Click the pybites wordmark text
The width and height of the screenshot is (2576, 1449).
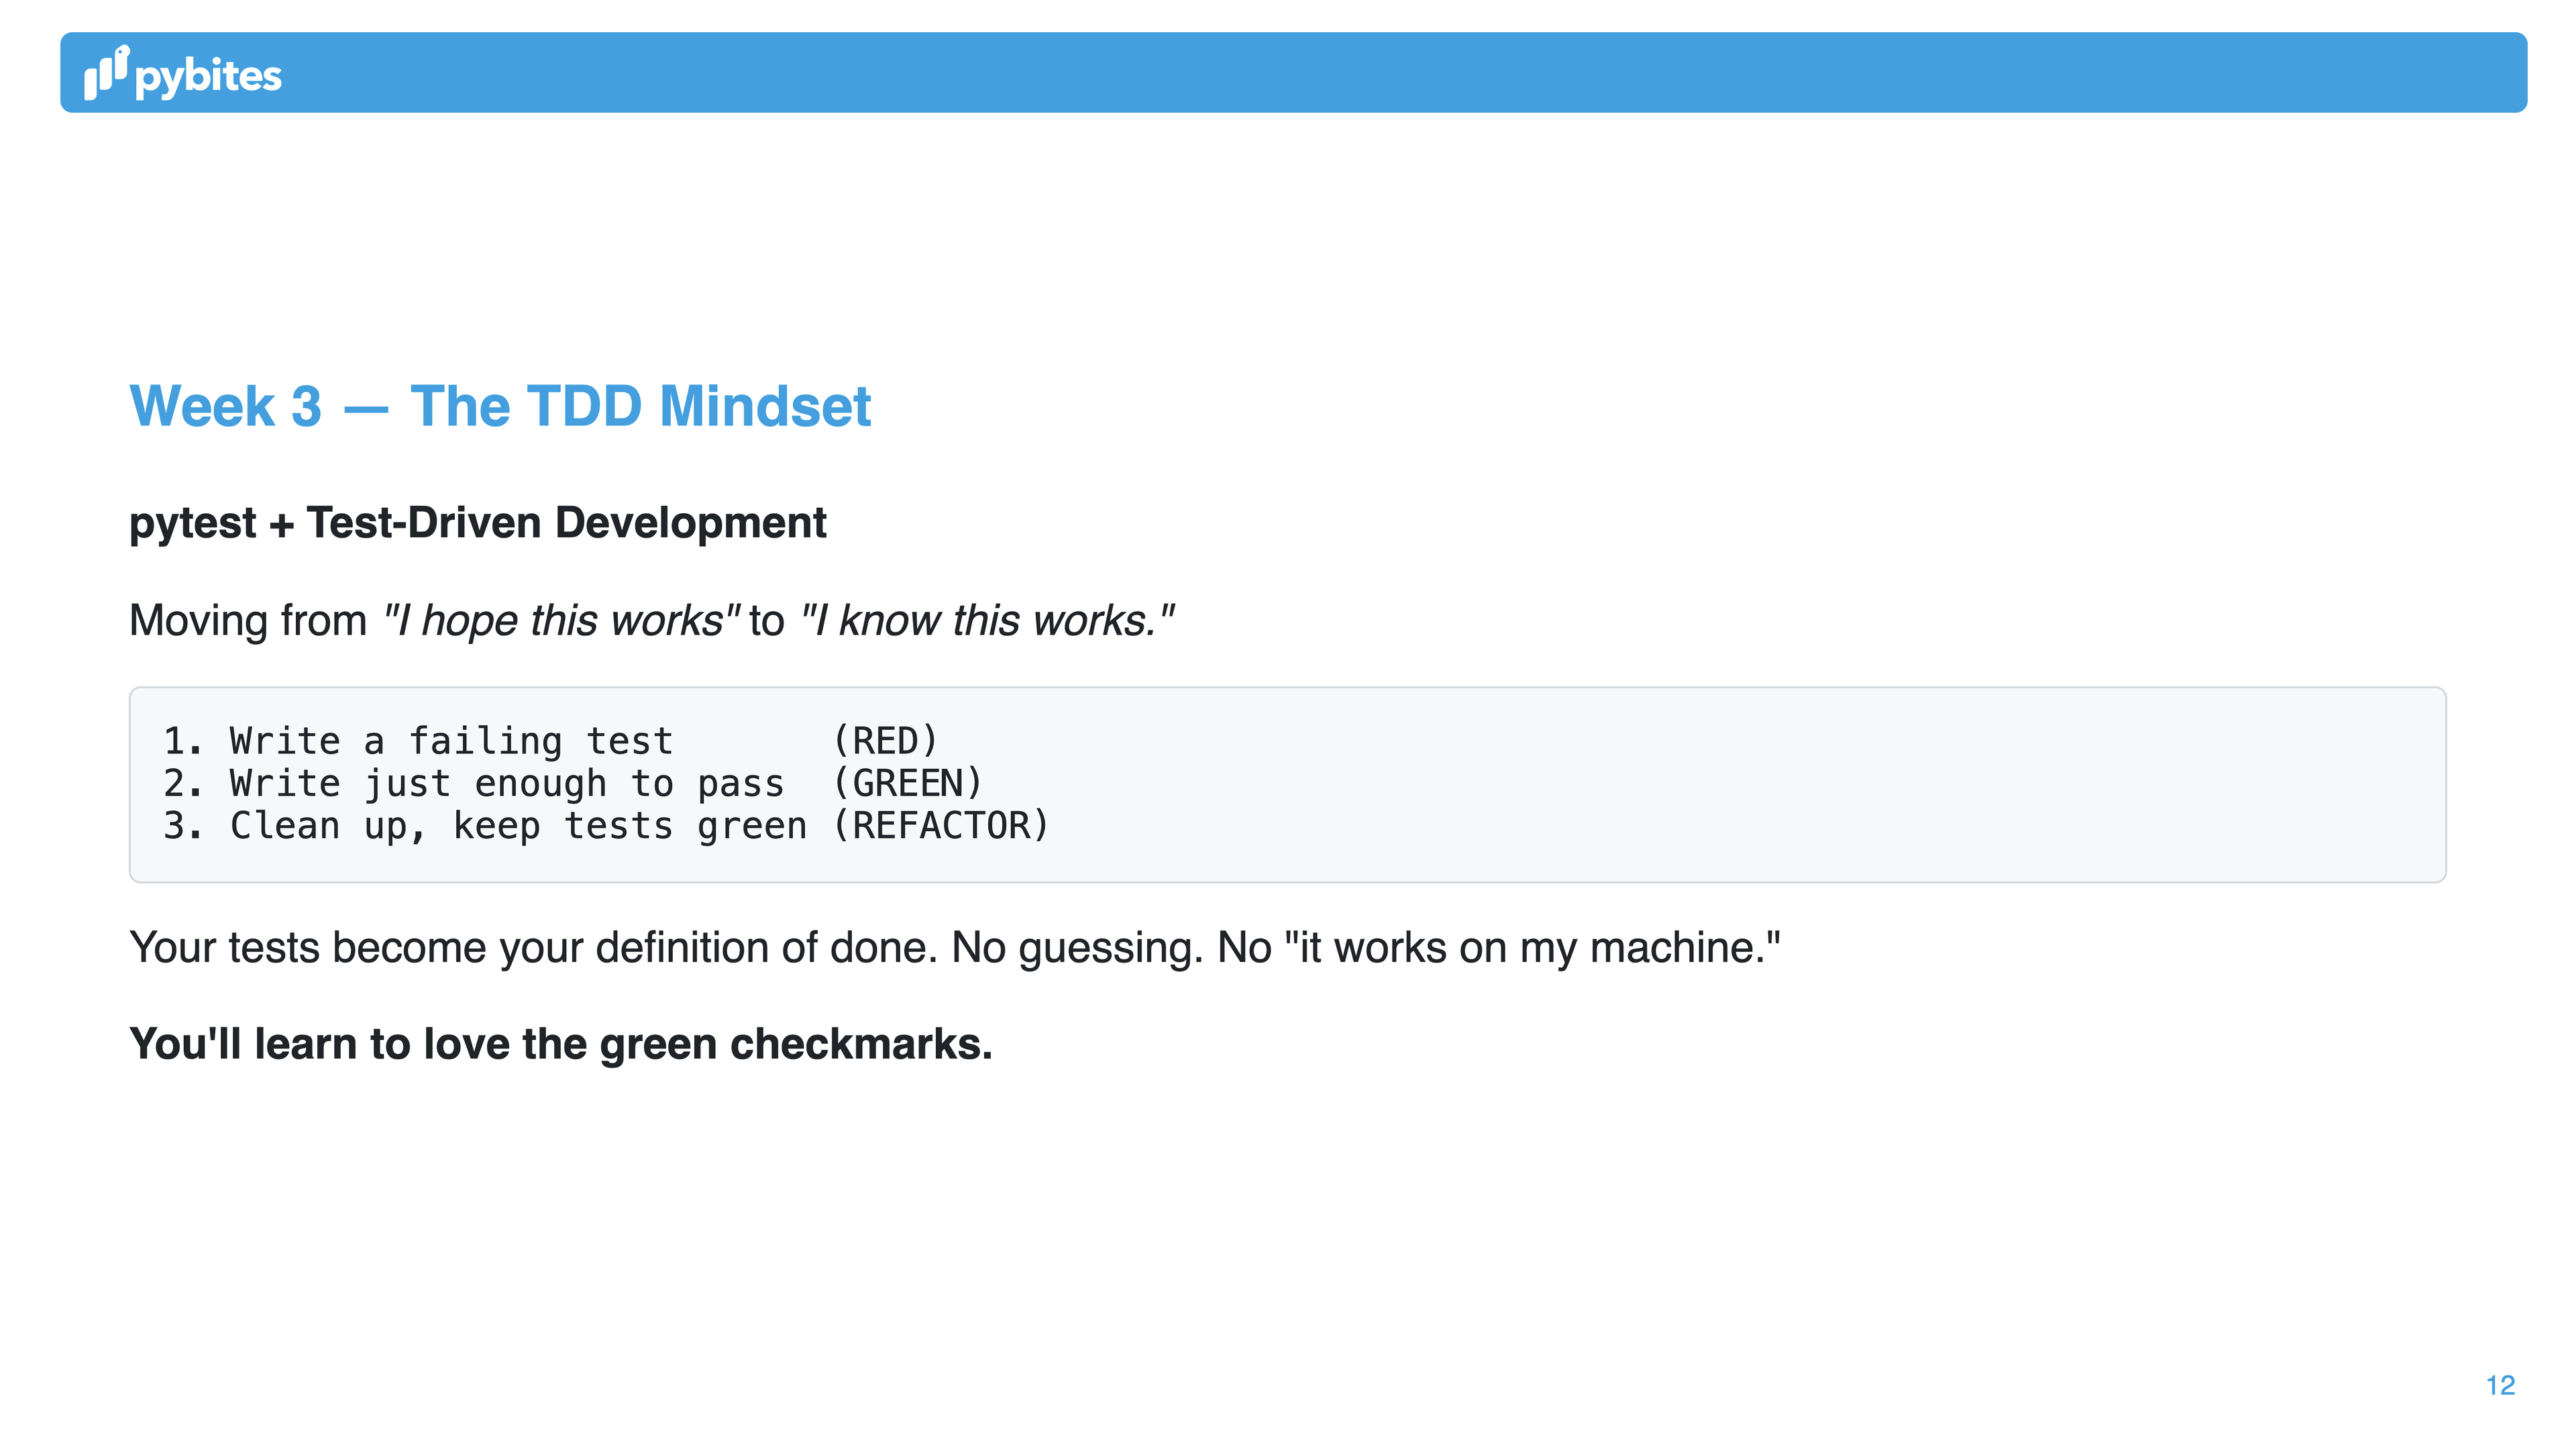point(208,77)
